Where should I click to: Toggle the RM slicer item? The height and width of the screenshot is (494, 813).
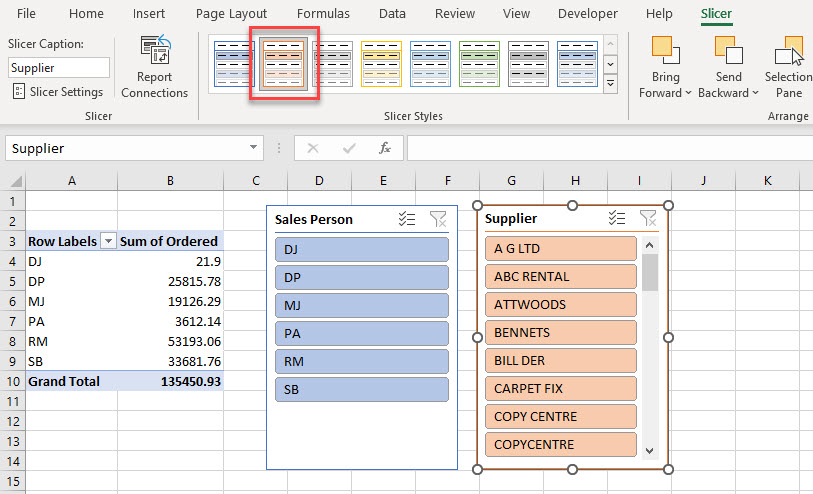(361, 362)
